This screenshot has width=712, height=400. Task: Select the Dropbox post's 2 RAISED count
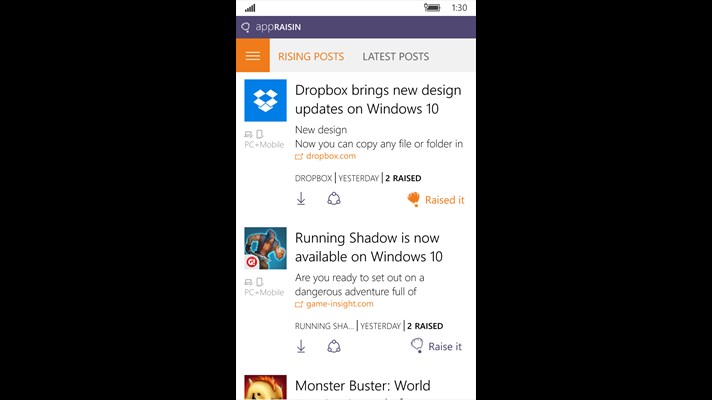[x=403, y=178]
